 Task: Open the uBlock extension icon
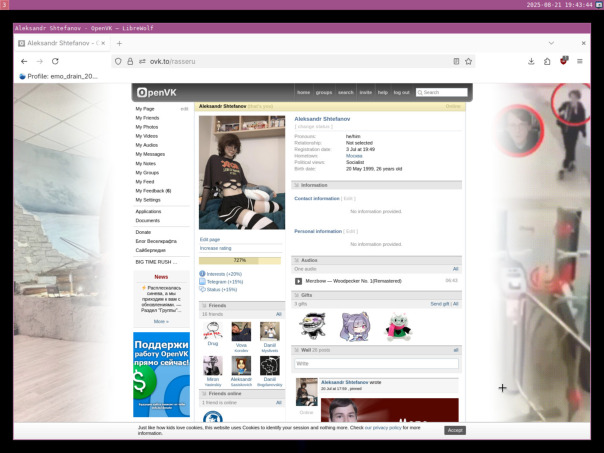click(564, 61)
